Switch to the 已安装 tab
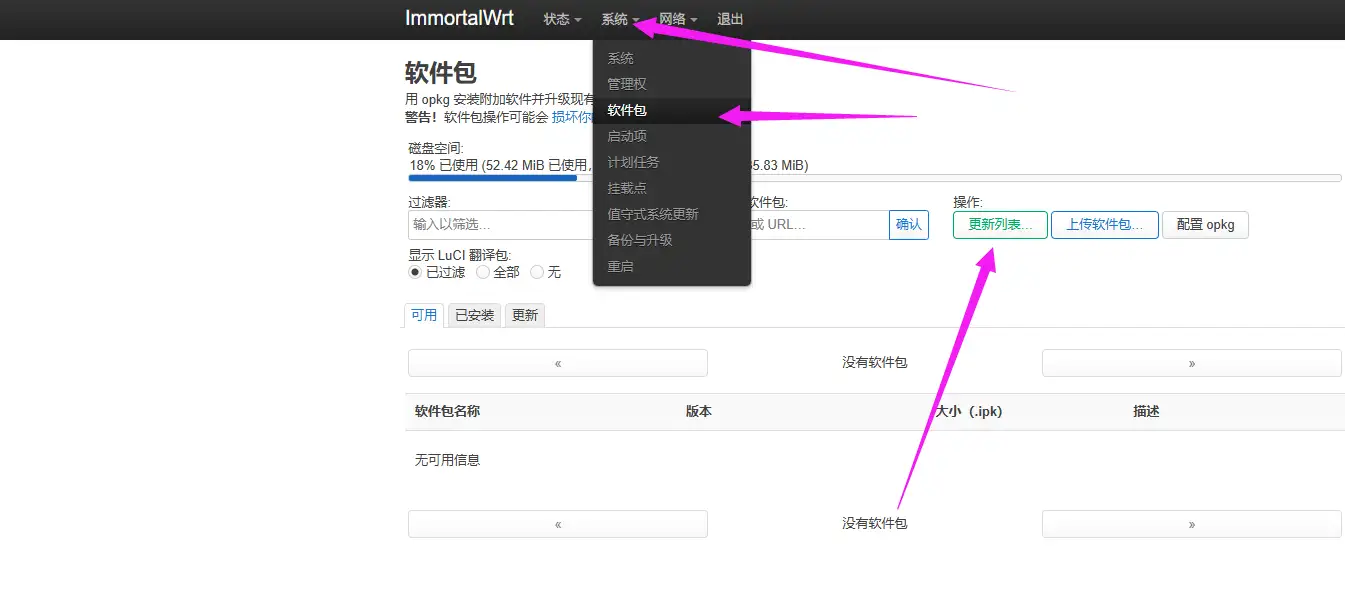Image resolution: width=1345 pixels, height=615 pixels. (x=473, y=314)
